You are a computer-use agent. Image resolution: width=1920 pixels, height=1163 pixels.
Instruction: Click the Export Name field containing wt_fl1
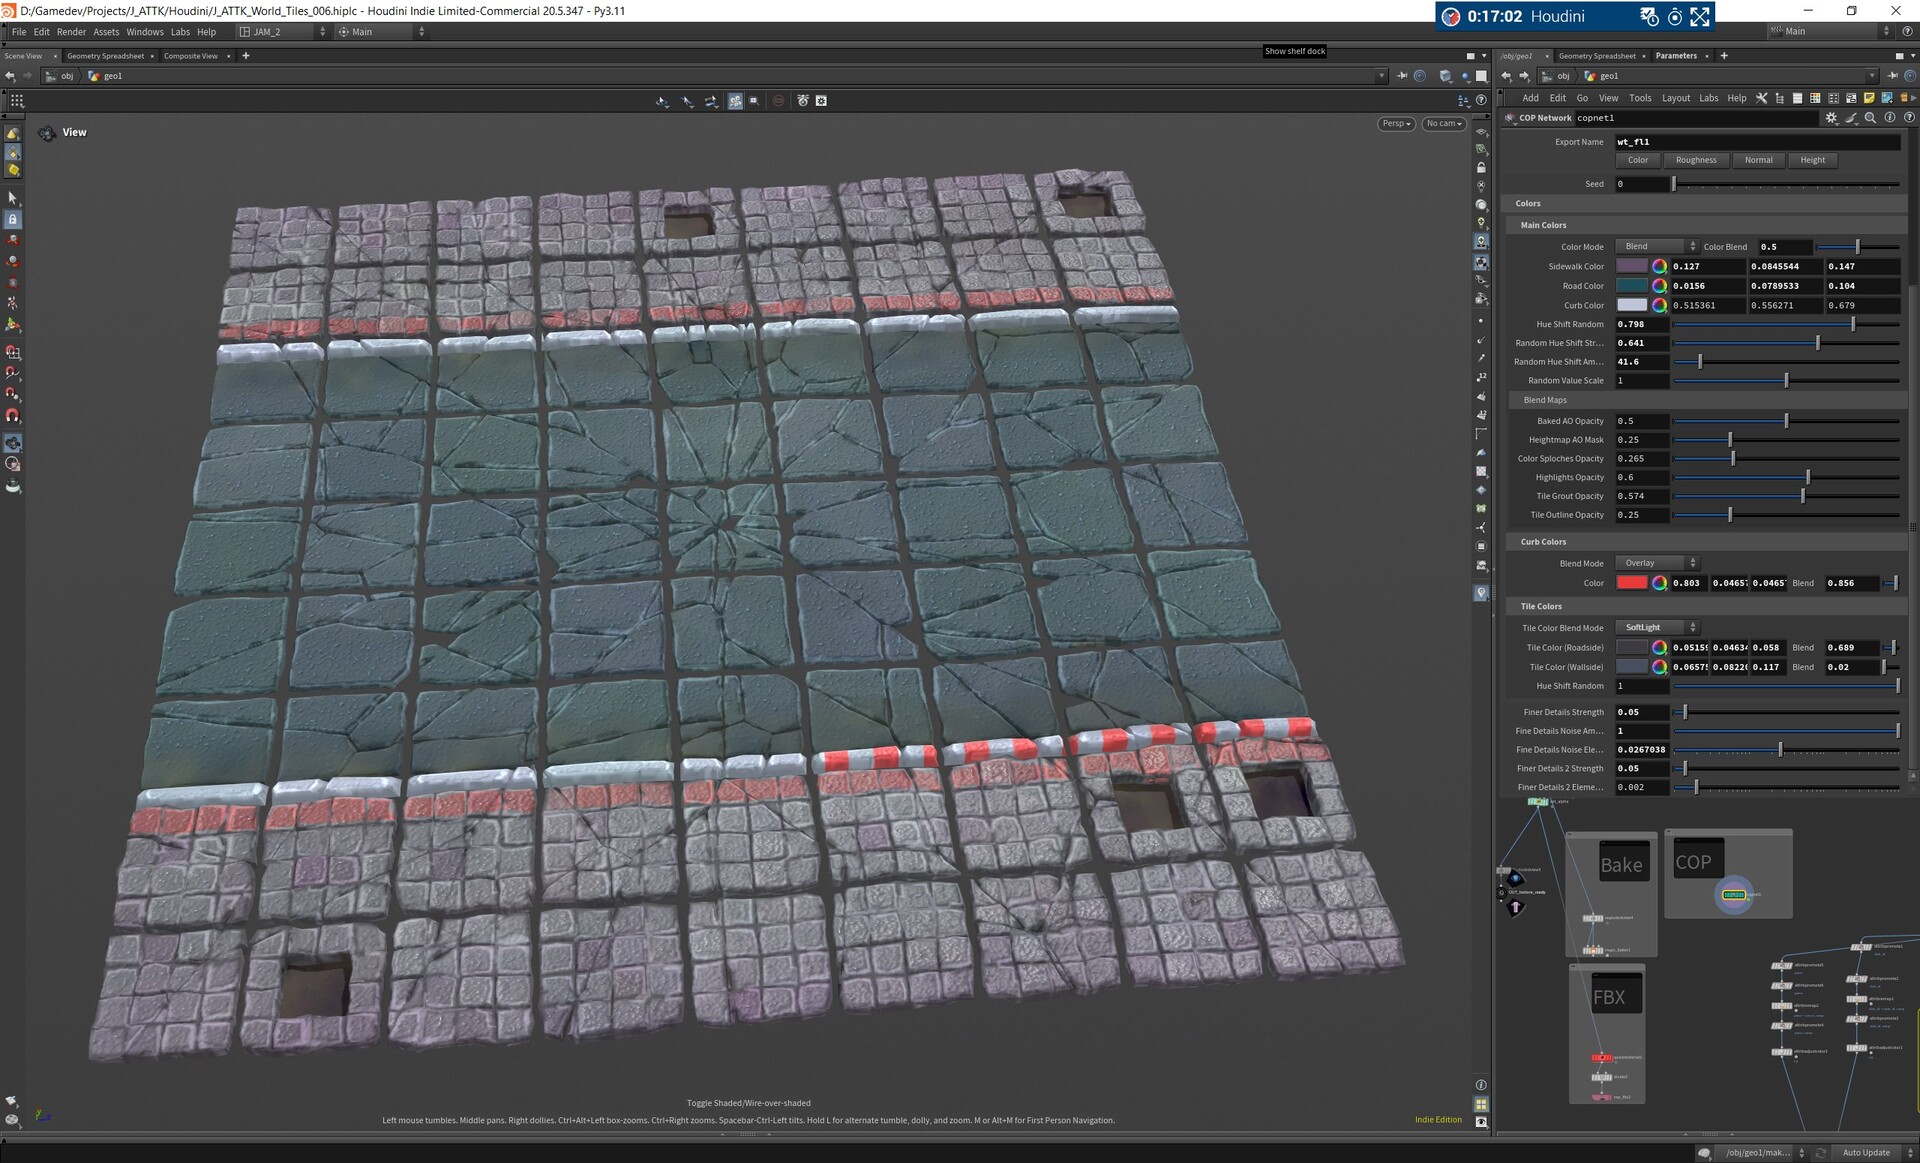point(1755,141)
